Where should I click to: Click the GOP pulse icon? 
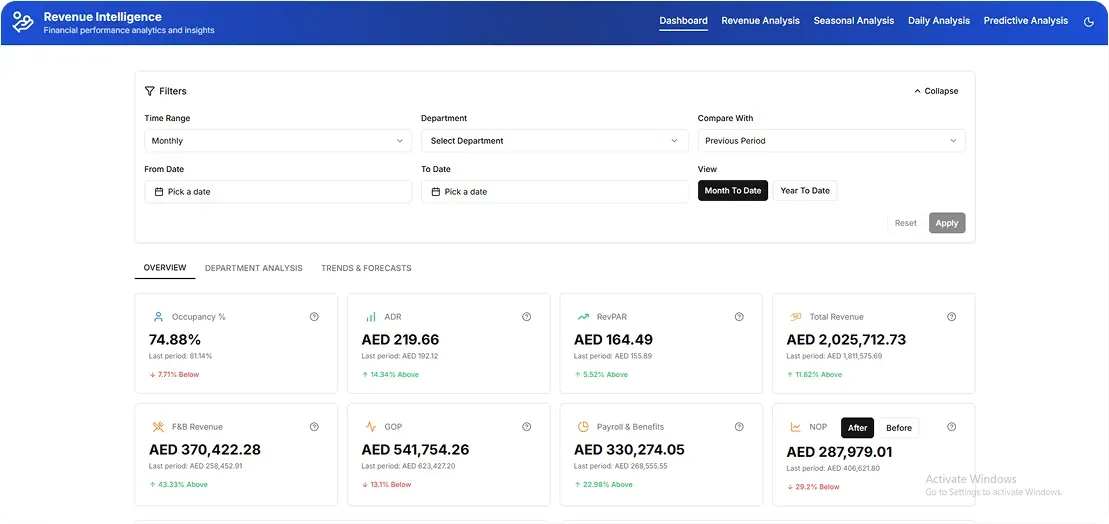[x=371, y=427]
